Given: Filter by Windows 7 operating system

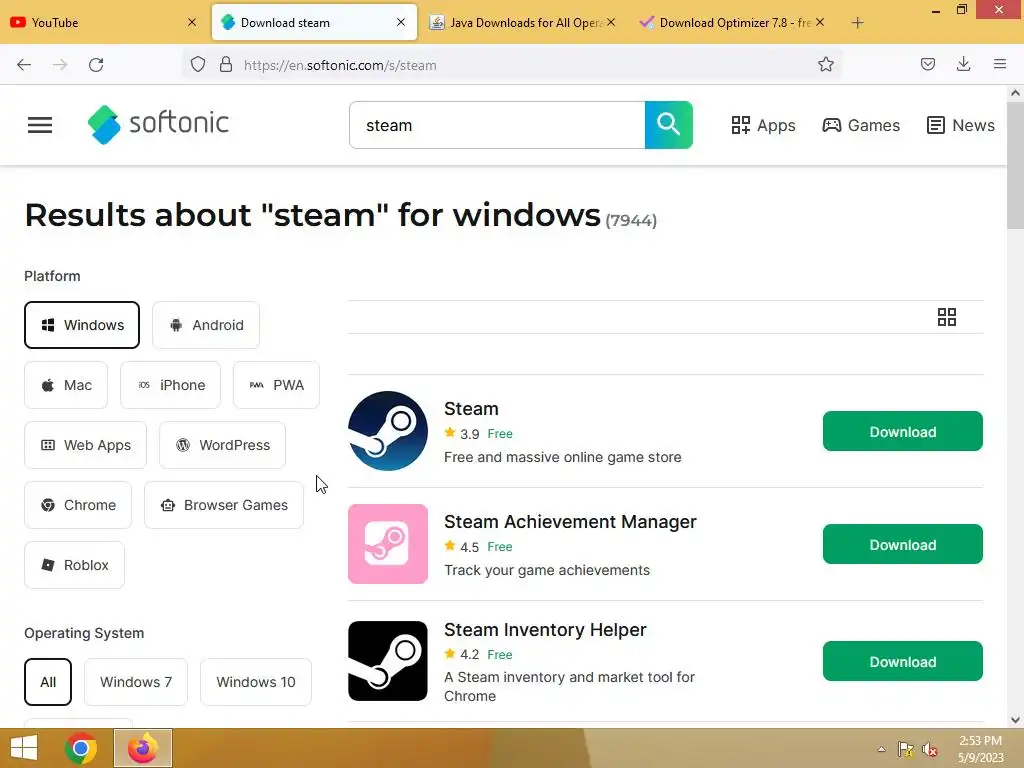Looking at the screenshot, I should tap(136, 682).
